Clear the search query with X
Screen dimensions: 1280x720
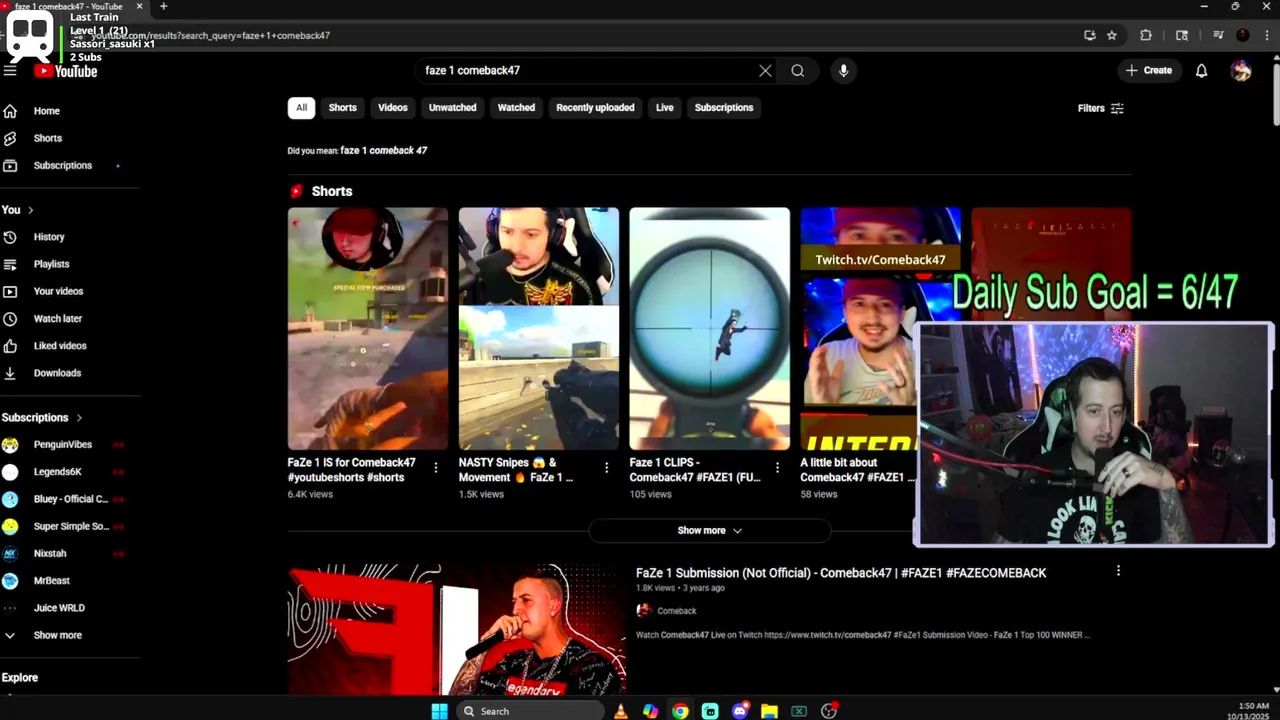coord(765,70)
